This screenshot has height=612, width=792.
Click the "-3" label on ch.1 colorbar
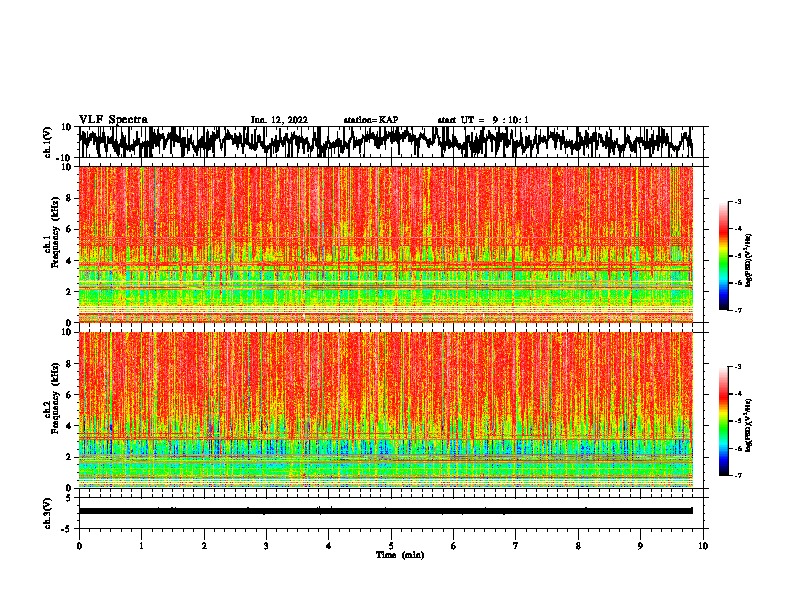pos(738,202)
